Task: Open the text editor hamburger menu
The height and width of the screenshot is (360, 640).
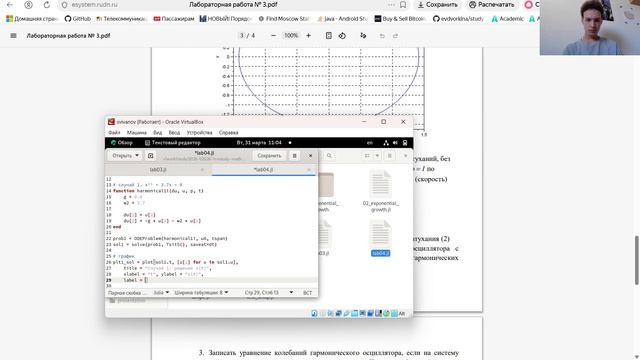Action: coord(294,156)
